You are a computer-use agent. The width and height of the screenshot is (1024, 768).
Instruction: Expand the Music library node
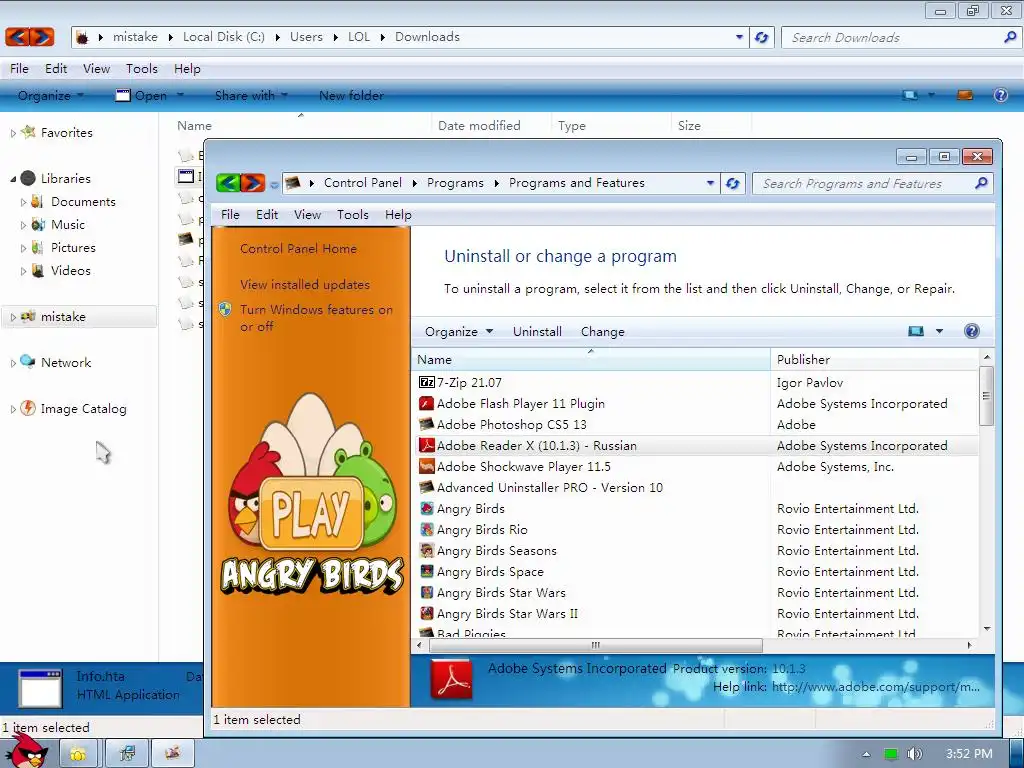tap(24, 225)
